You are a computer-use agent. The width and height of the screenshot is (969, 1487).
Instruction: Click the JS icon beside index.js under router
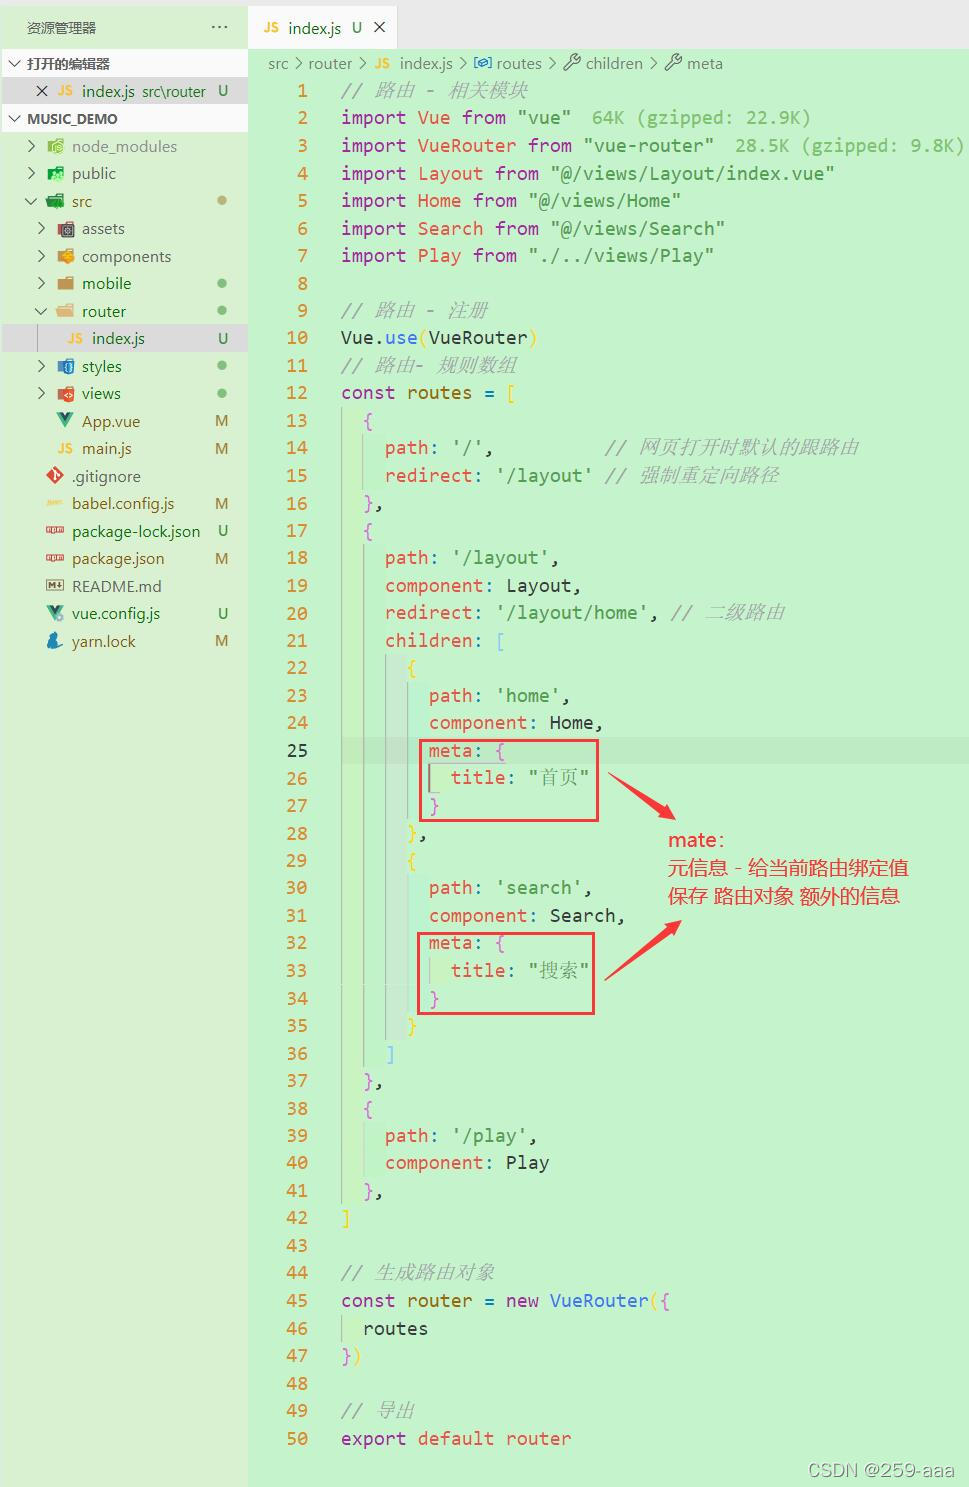[x=74, y=338]
